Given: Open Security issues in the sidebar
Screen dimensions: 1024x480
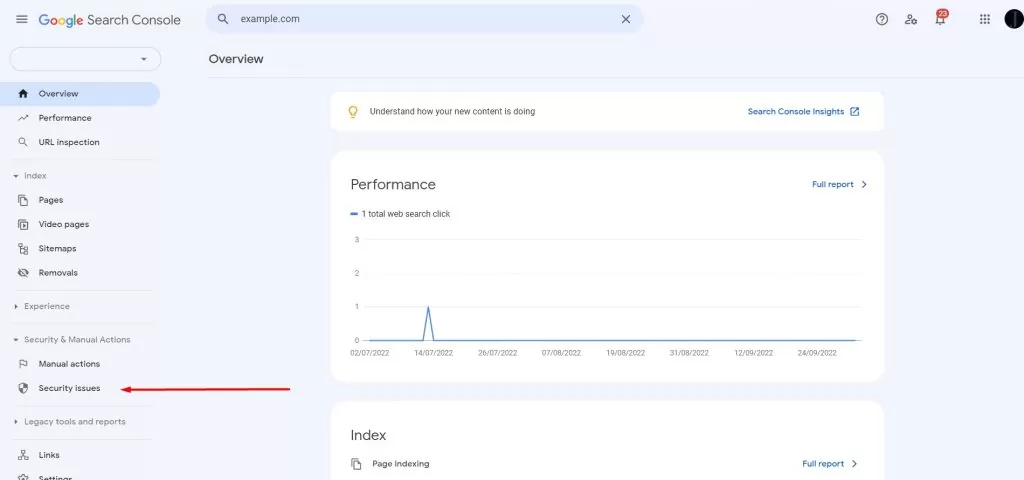Looking at the screenshot, I should pos(69,389).
